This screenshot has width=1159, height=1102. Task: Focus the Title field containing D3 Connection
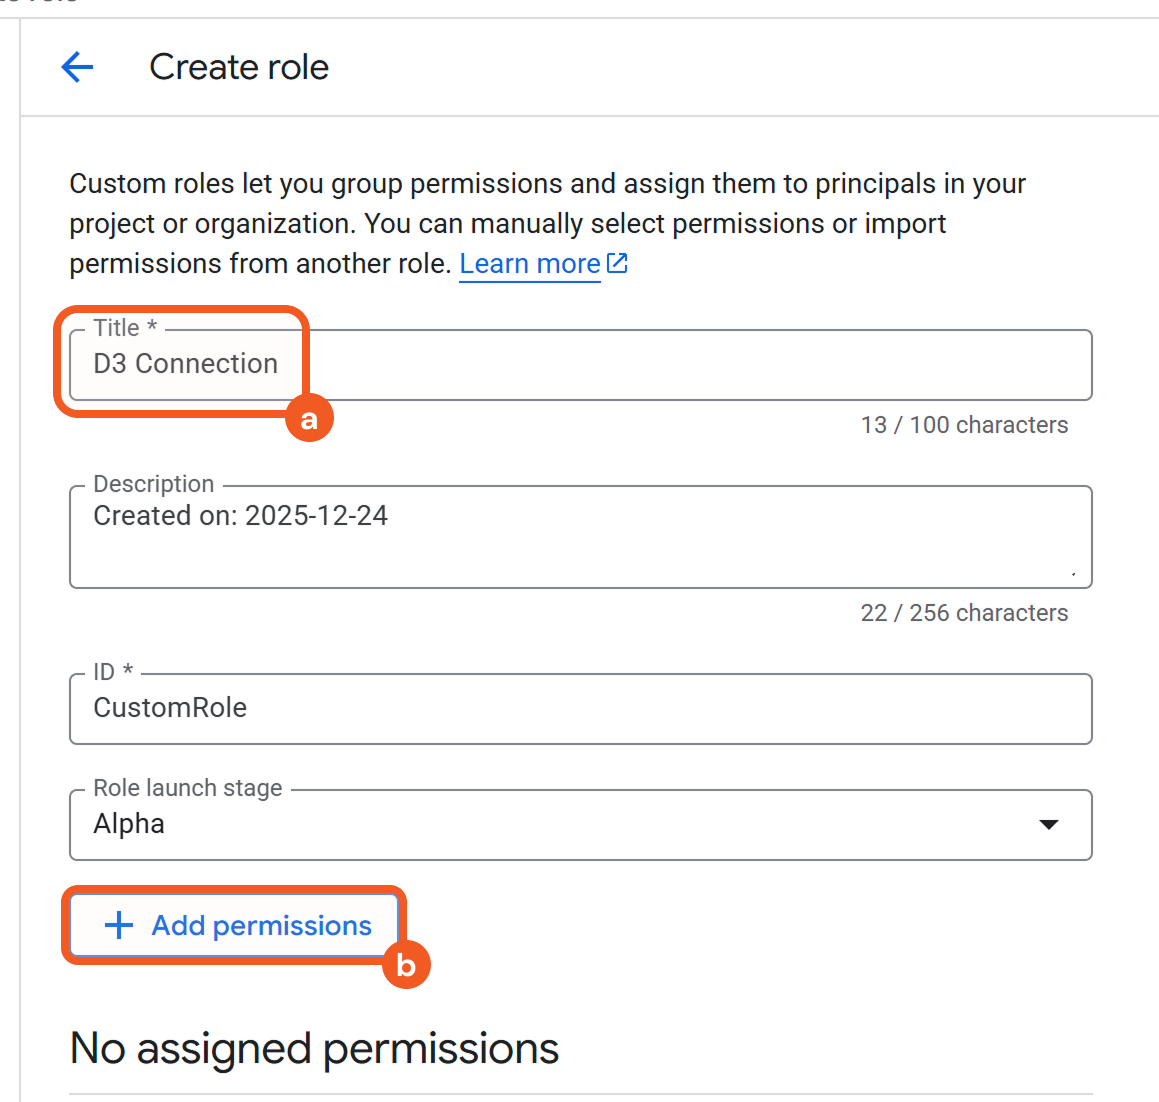pos(580,365)
